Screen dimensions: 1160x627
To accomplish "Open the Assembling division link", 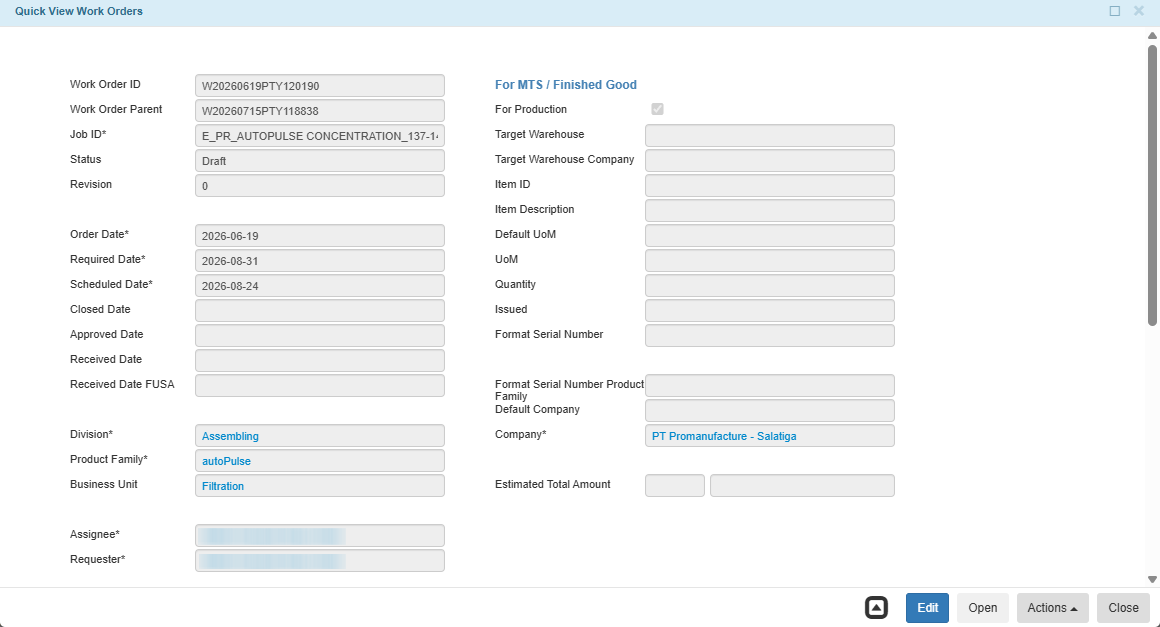I will click(x=230, y=436).
